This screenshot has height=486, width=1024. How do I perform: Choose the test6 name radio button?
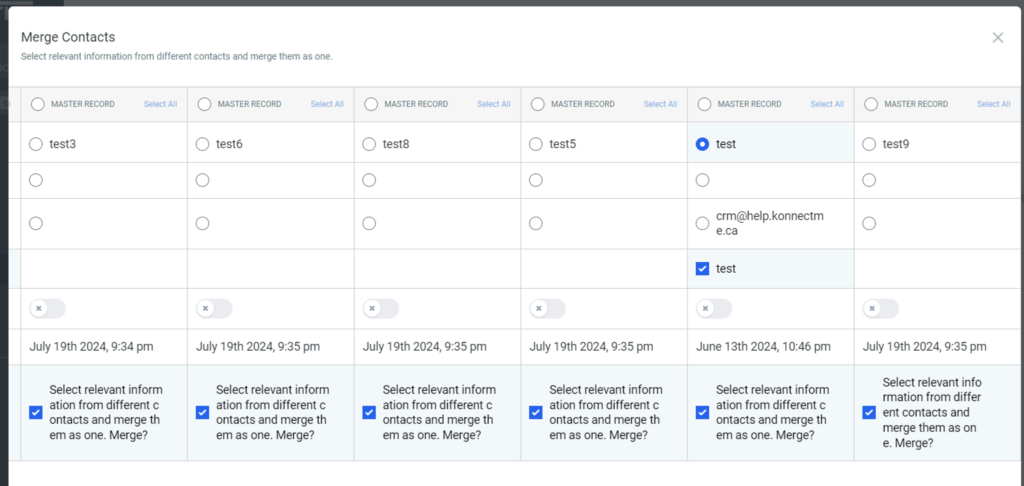203,144
